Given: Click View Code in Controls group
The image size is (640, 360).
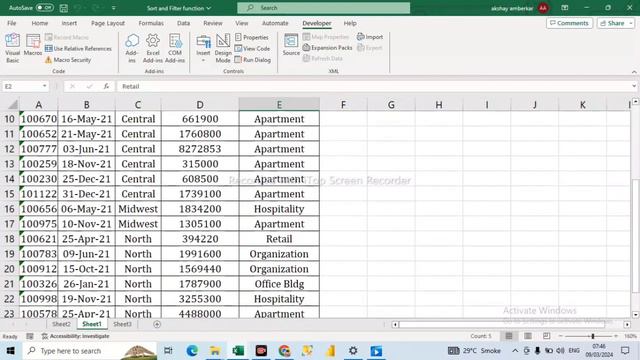Looking at the screenshot, I should click(252, 49).
